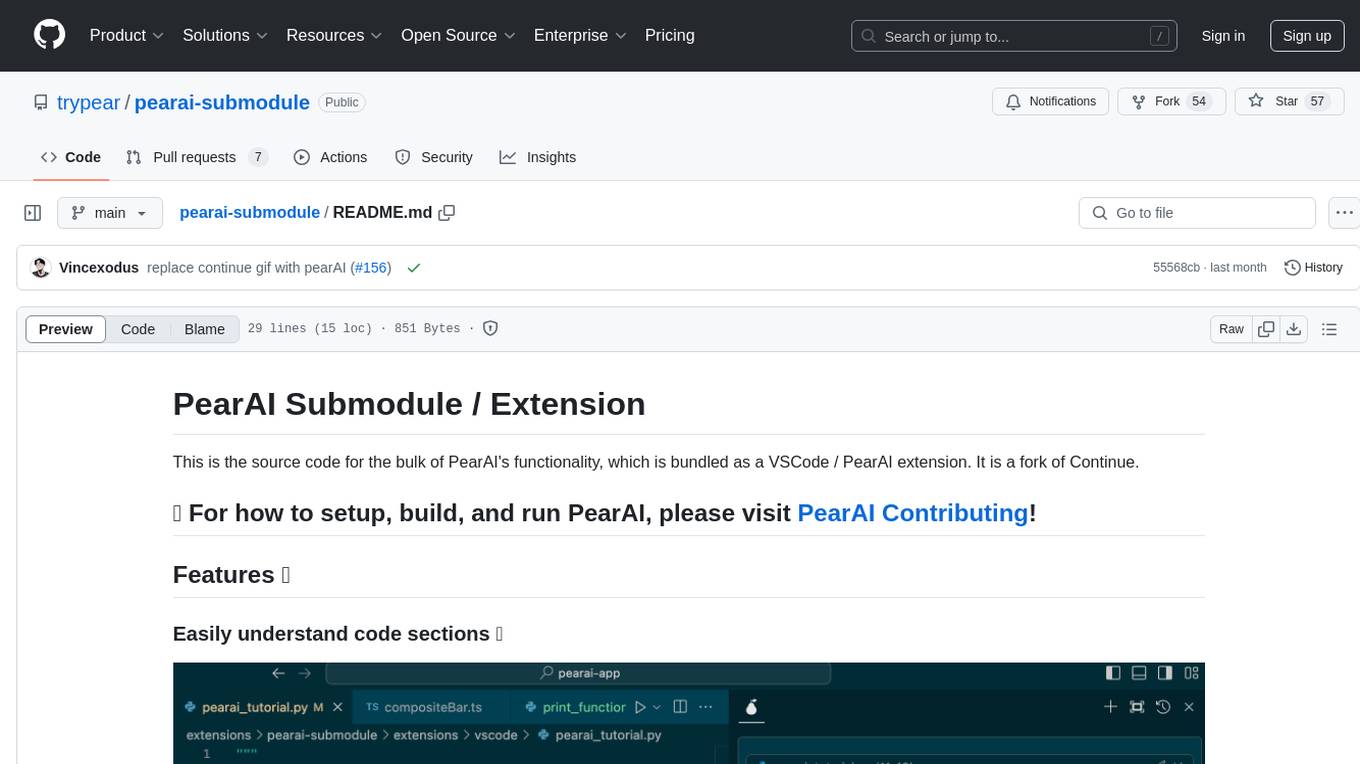1360x764 pixels.
Task: View the commit checks status checkmark
Action: (x=413, y=267)
